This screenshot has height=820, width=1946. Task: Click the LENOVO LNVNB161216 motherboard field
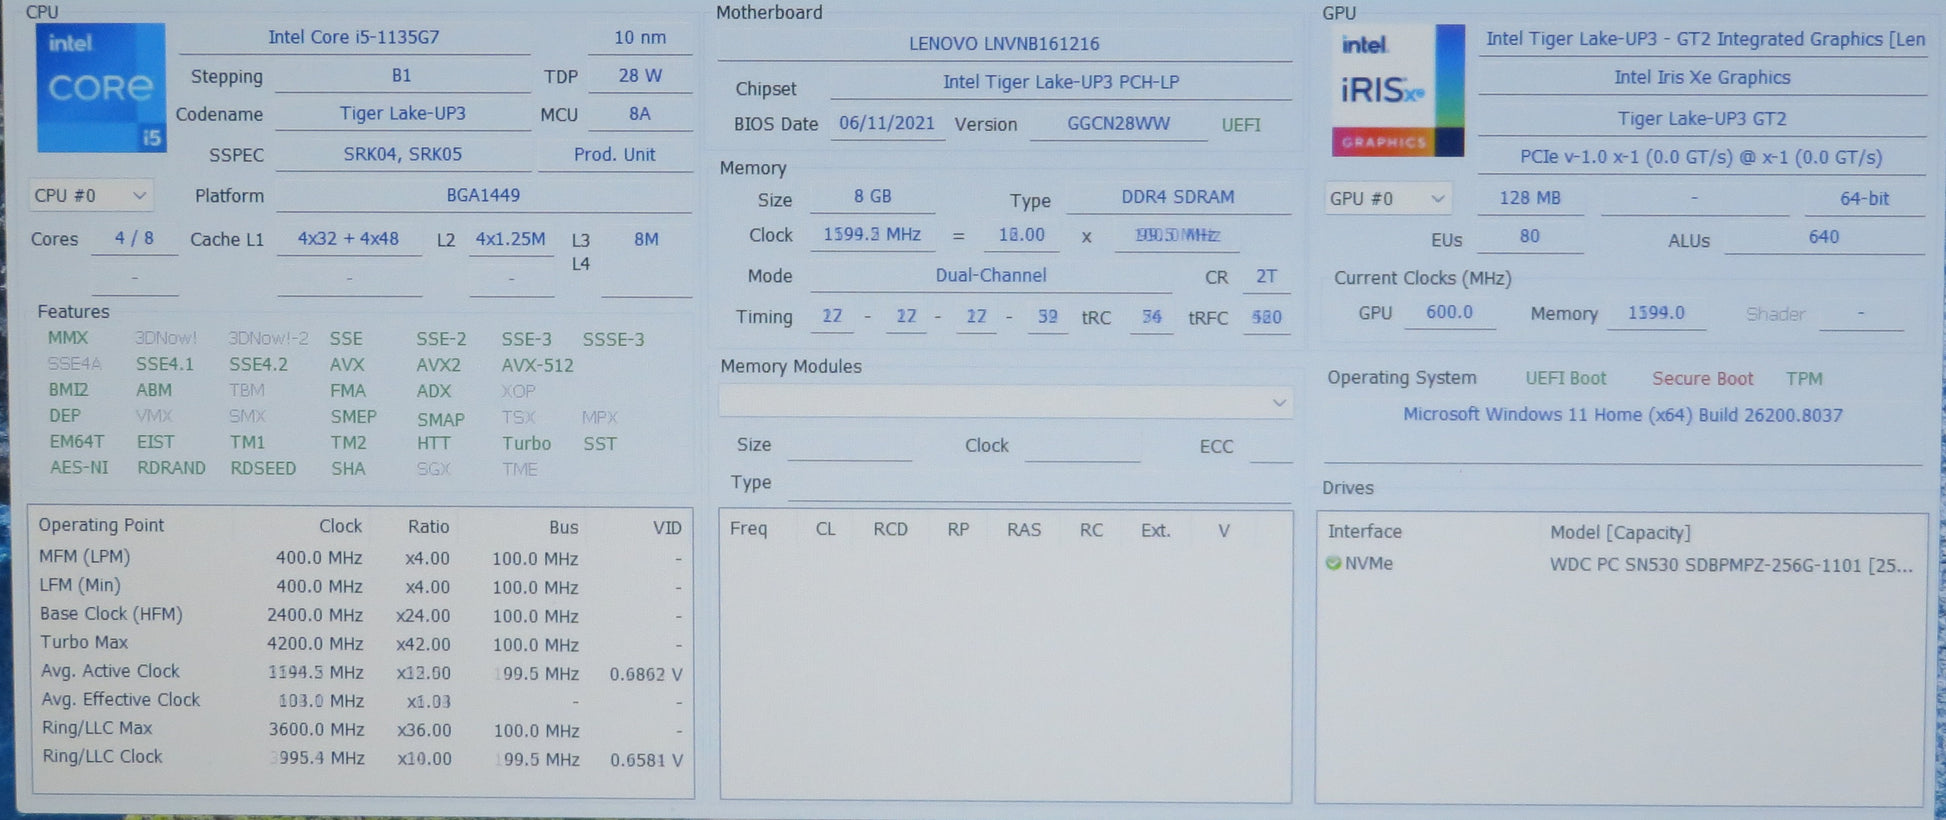click(1004, 44)
